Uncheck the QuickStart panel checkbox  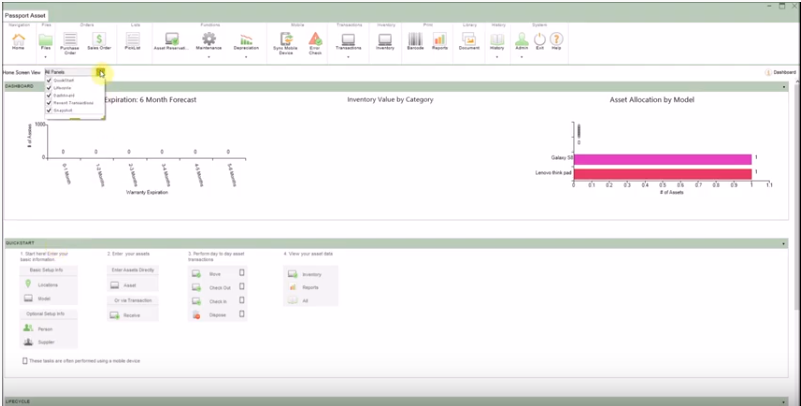click(x=49, y=80)
